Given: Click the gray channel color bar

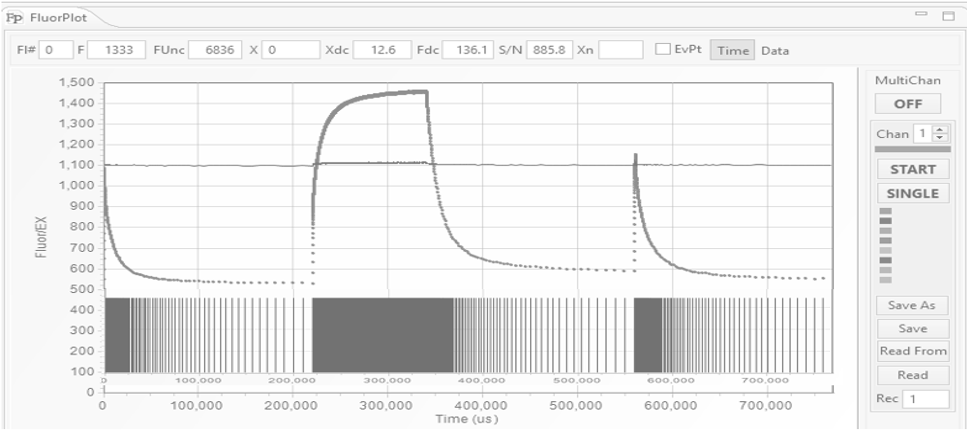Looking at the screenshot, I should 911,150.
